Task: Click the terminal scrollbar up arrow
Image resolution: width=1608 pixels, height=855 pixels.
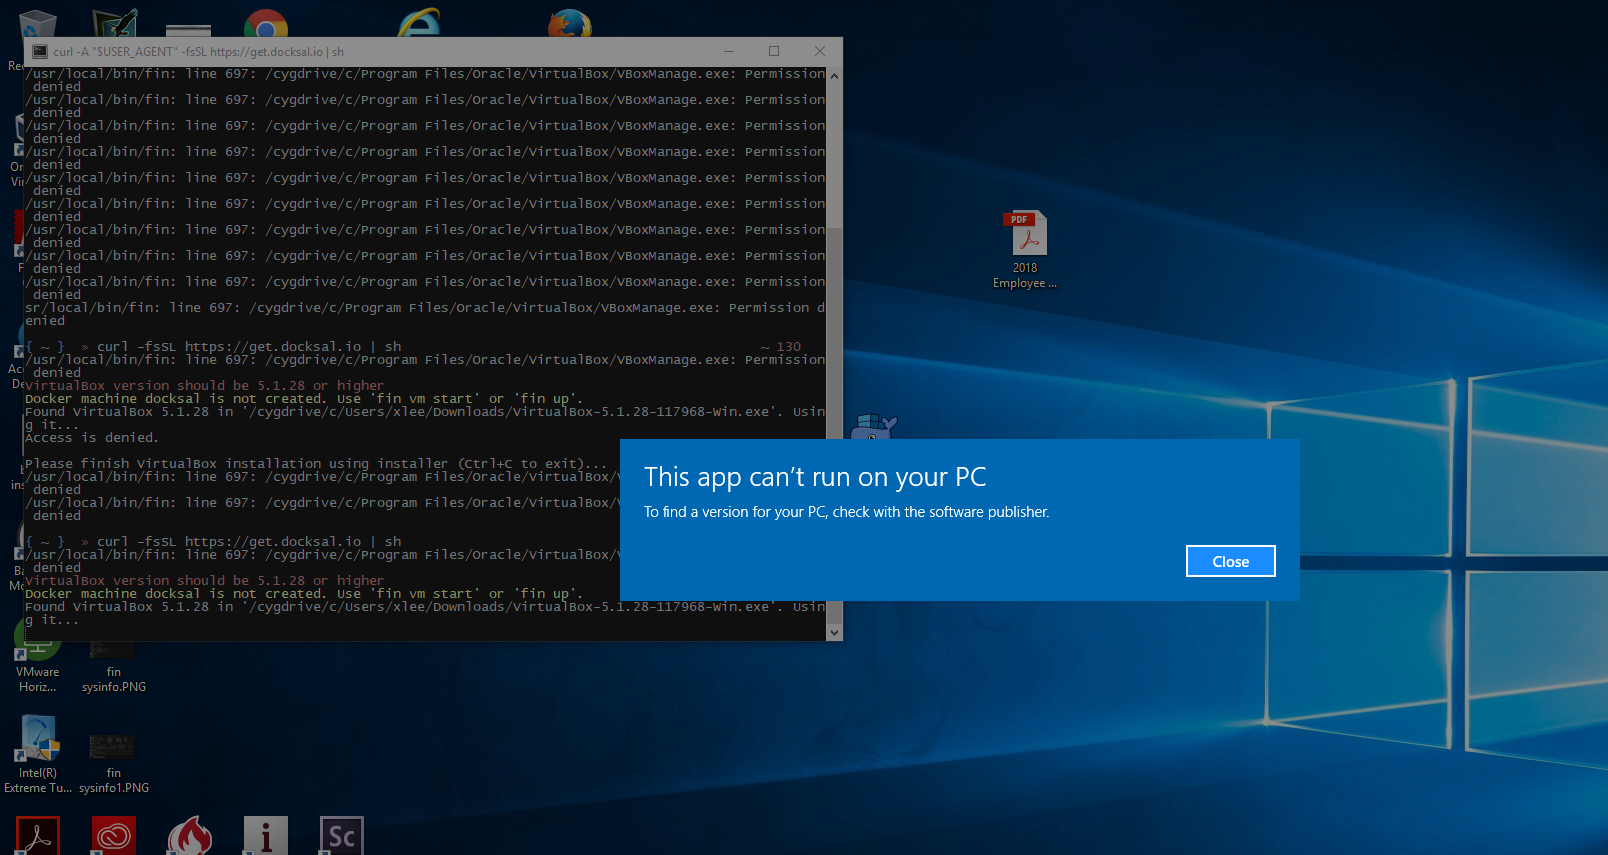Action: (x=834, y=75)
